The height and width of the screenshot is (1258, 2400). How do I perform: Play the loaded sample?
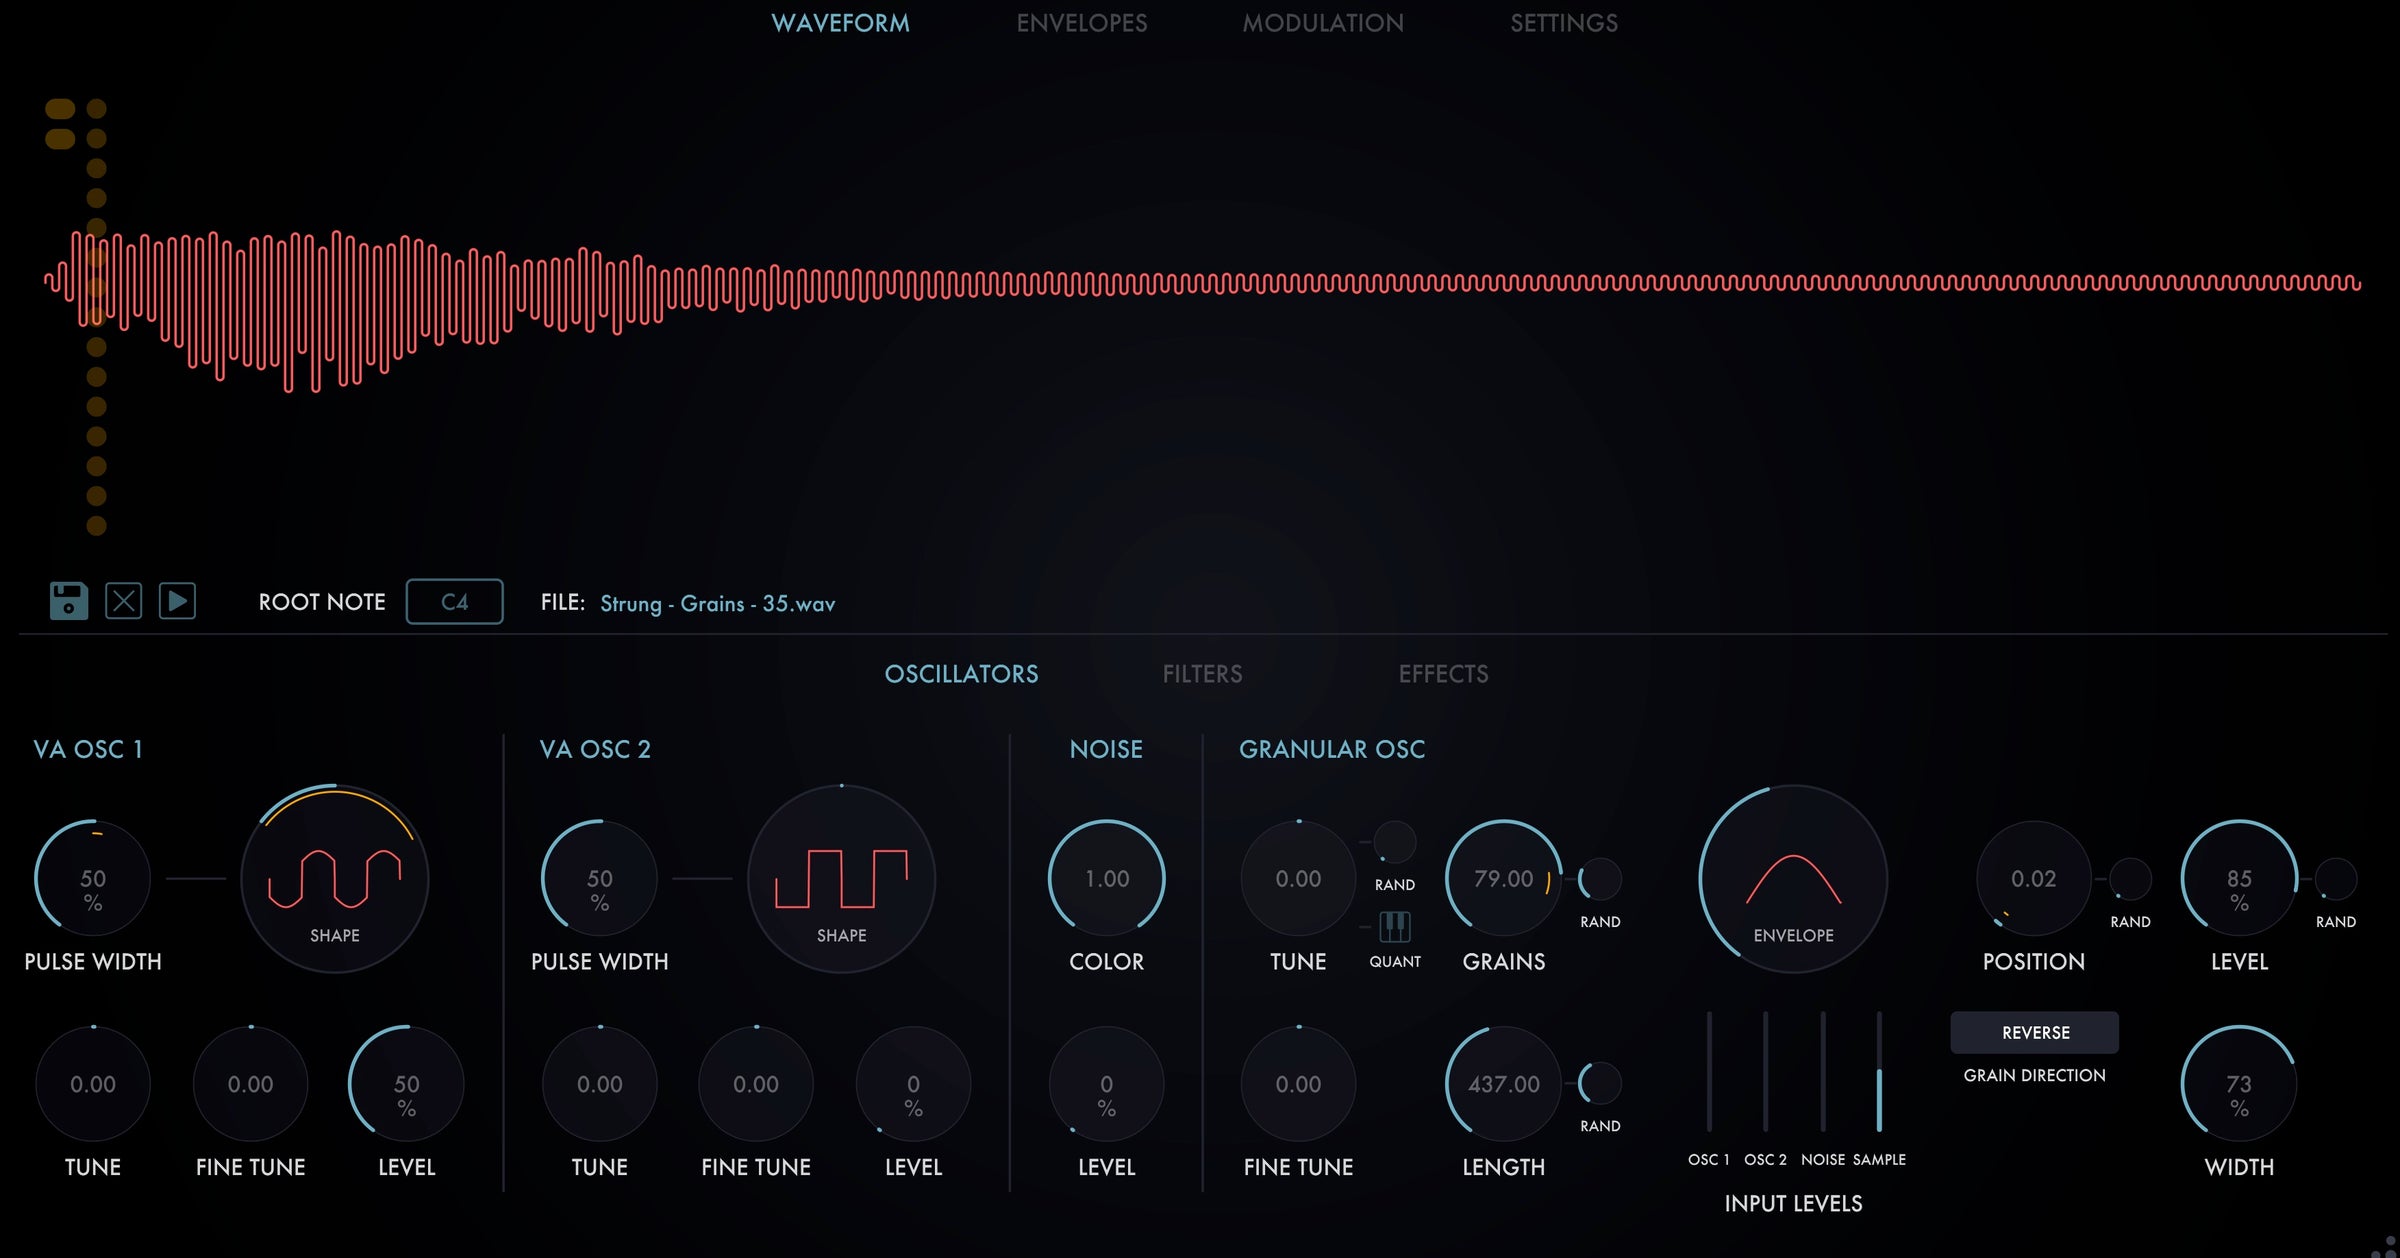(x=177, y=601)
